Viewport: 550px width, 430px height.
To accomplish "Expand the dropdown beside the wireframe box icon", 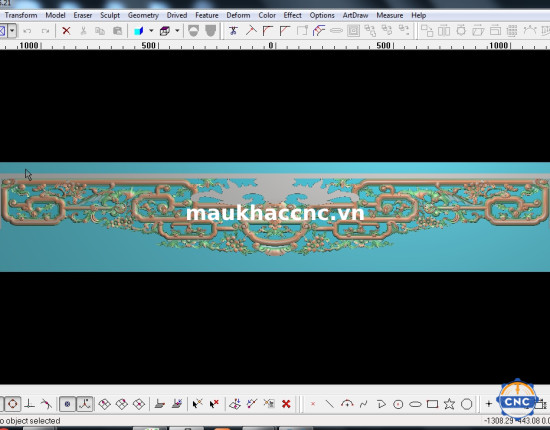I will [x=177, y=31].
